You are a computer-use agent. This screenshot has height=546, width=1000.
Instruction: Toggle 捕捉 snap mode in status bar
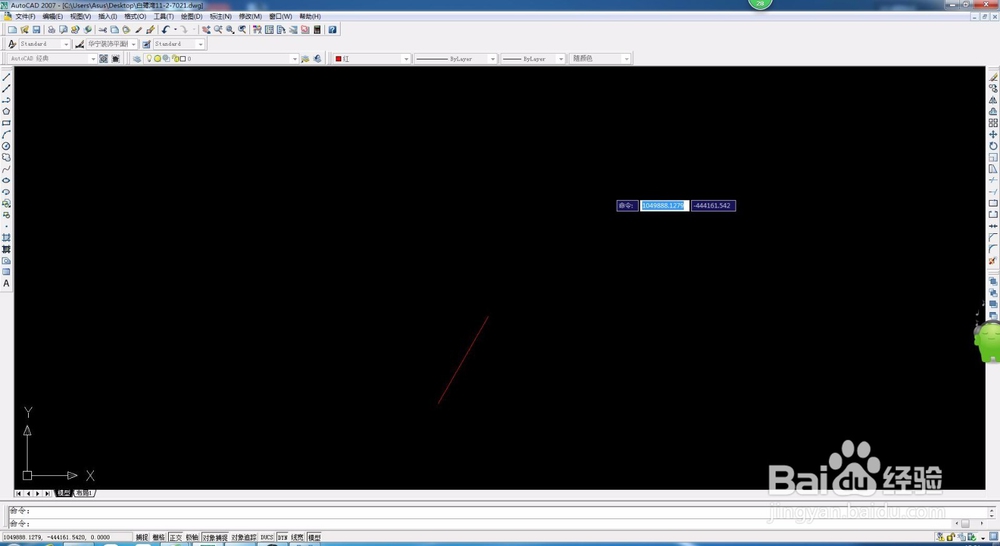click(142, 538)
